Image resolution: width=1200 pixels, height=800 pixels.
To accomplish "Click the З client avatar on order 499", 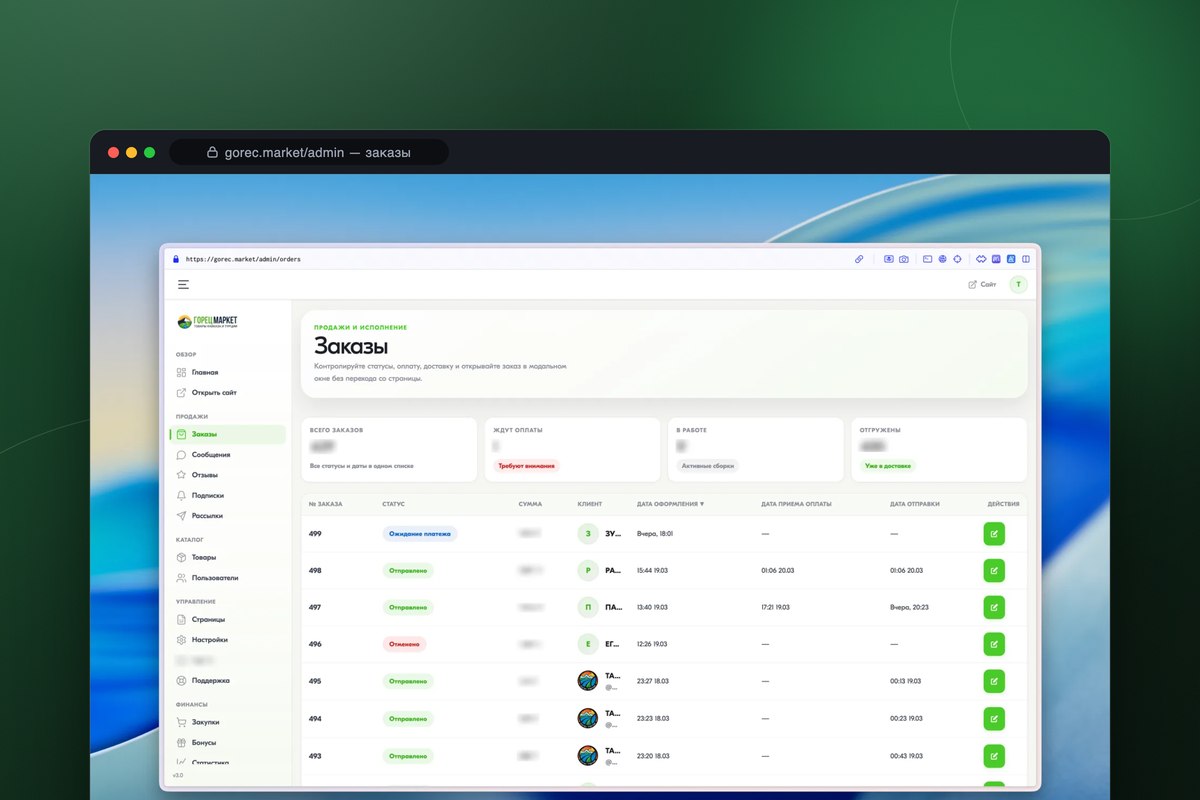I will [588, 534].
